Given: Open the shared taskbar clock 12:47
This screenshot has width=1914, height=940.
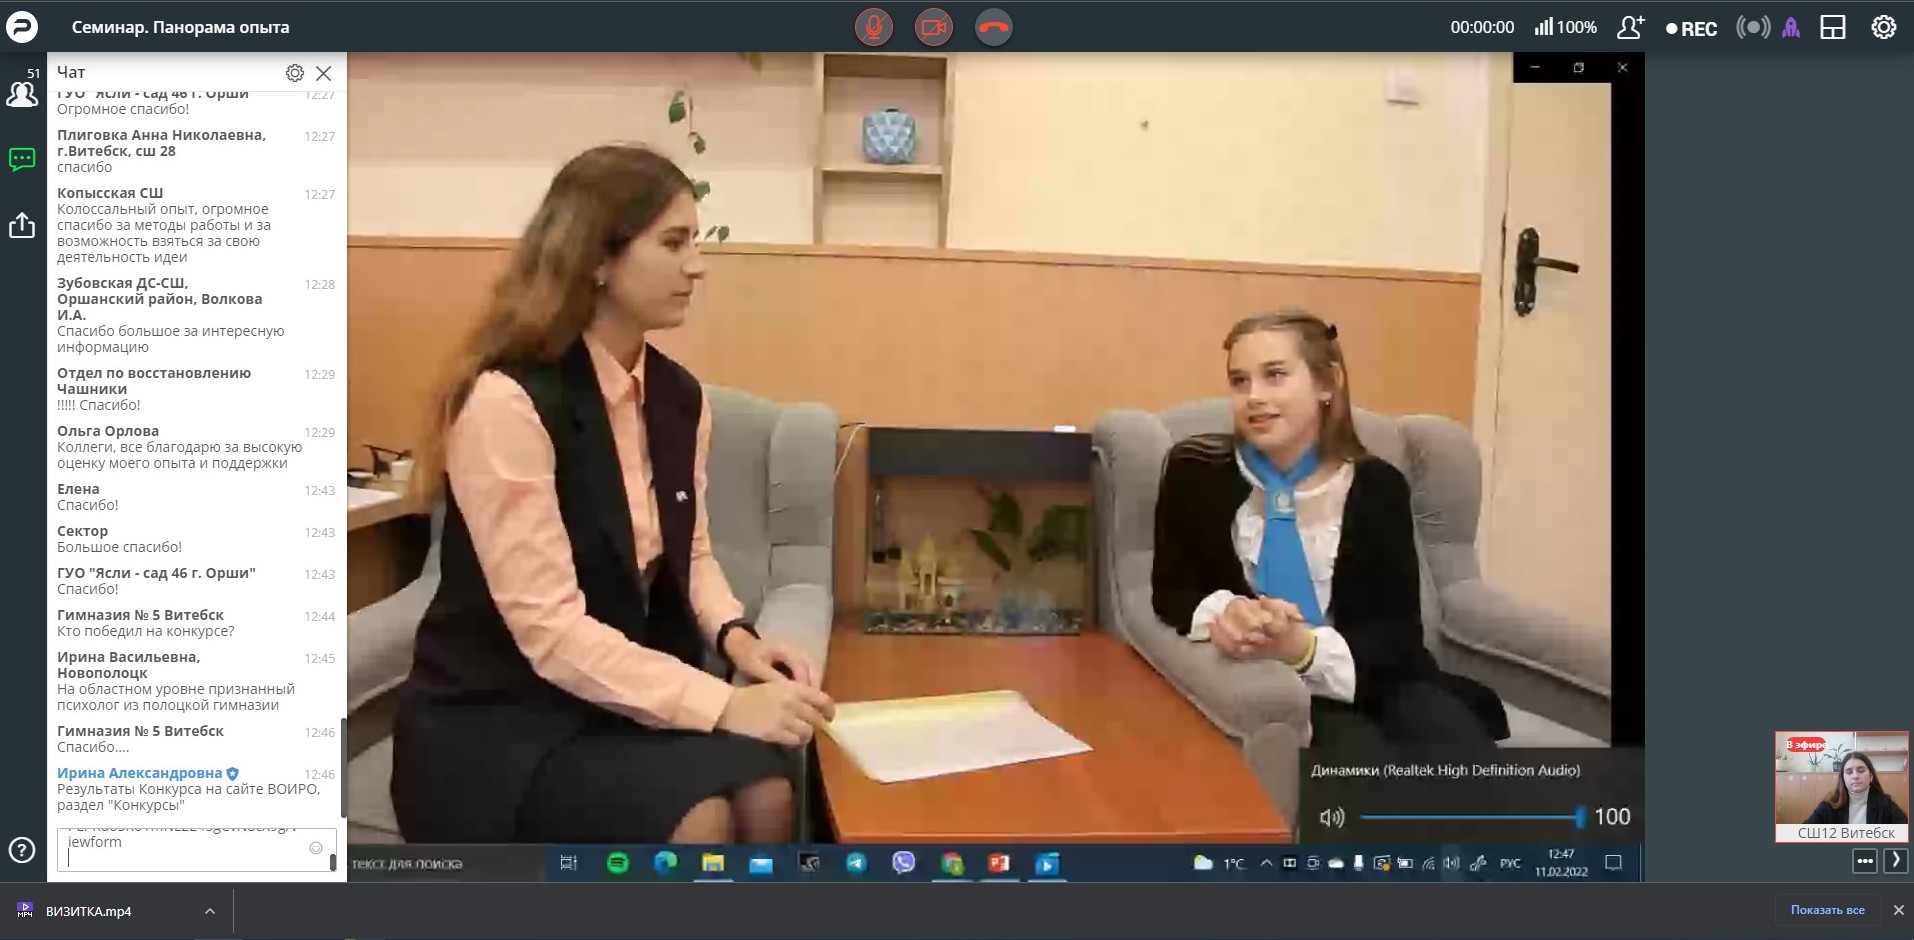Looking at the screenshot, I should (1561, 863).
